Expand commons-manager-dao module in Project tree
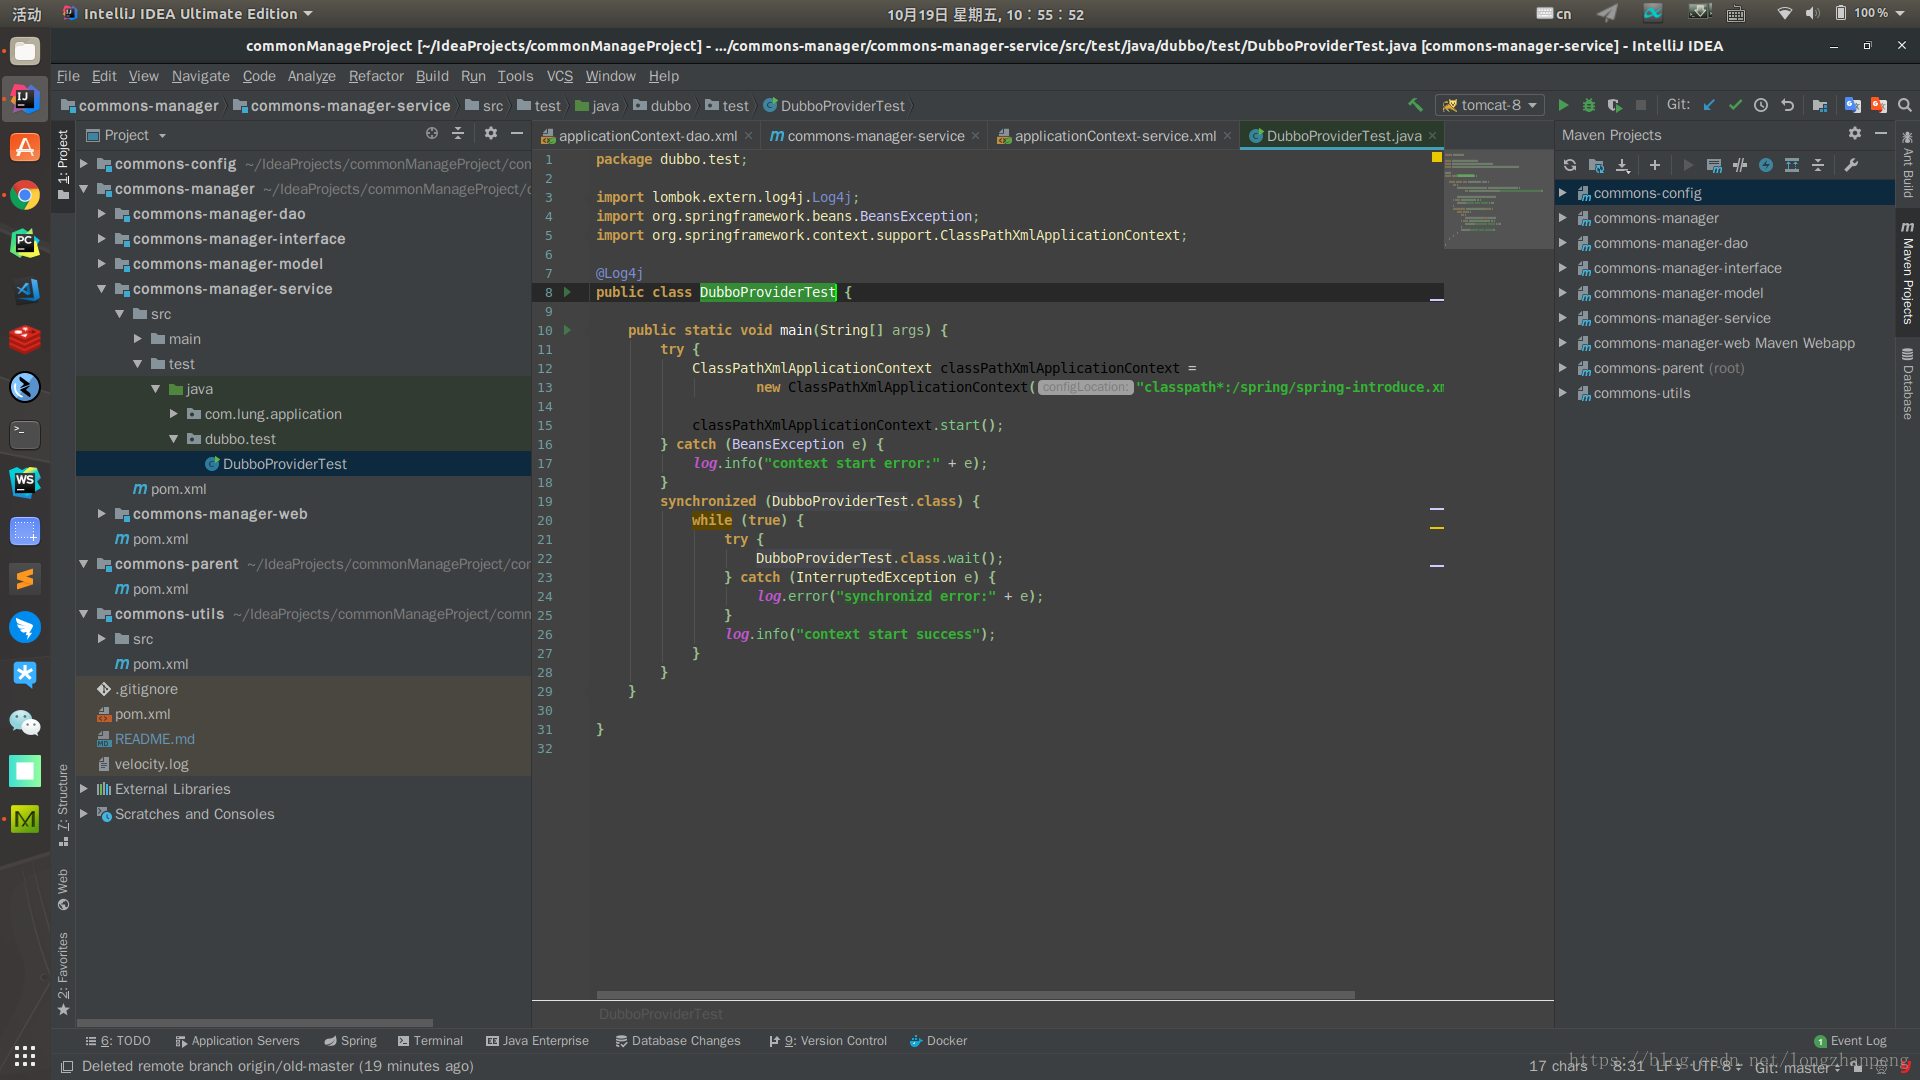 click(x=102, y=214)
